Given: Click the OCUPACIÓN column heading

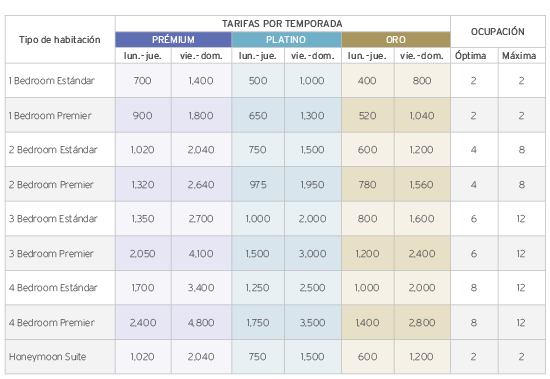Looking at the screenshot, I should coord(498,32).
